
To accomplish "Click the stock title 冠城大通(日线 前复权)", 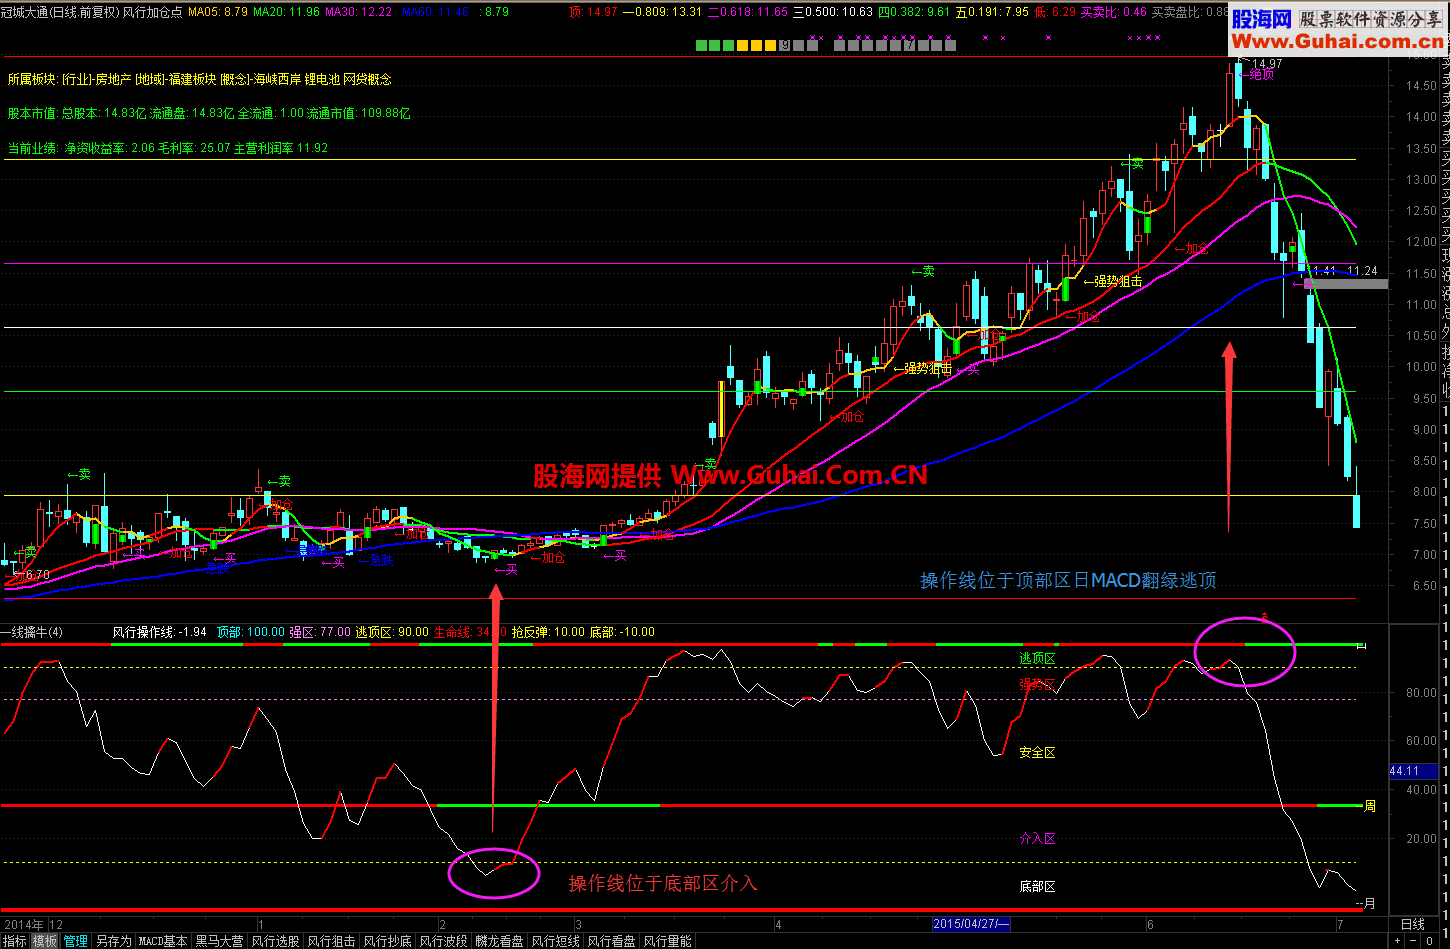I will 60,12.
